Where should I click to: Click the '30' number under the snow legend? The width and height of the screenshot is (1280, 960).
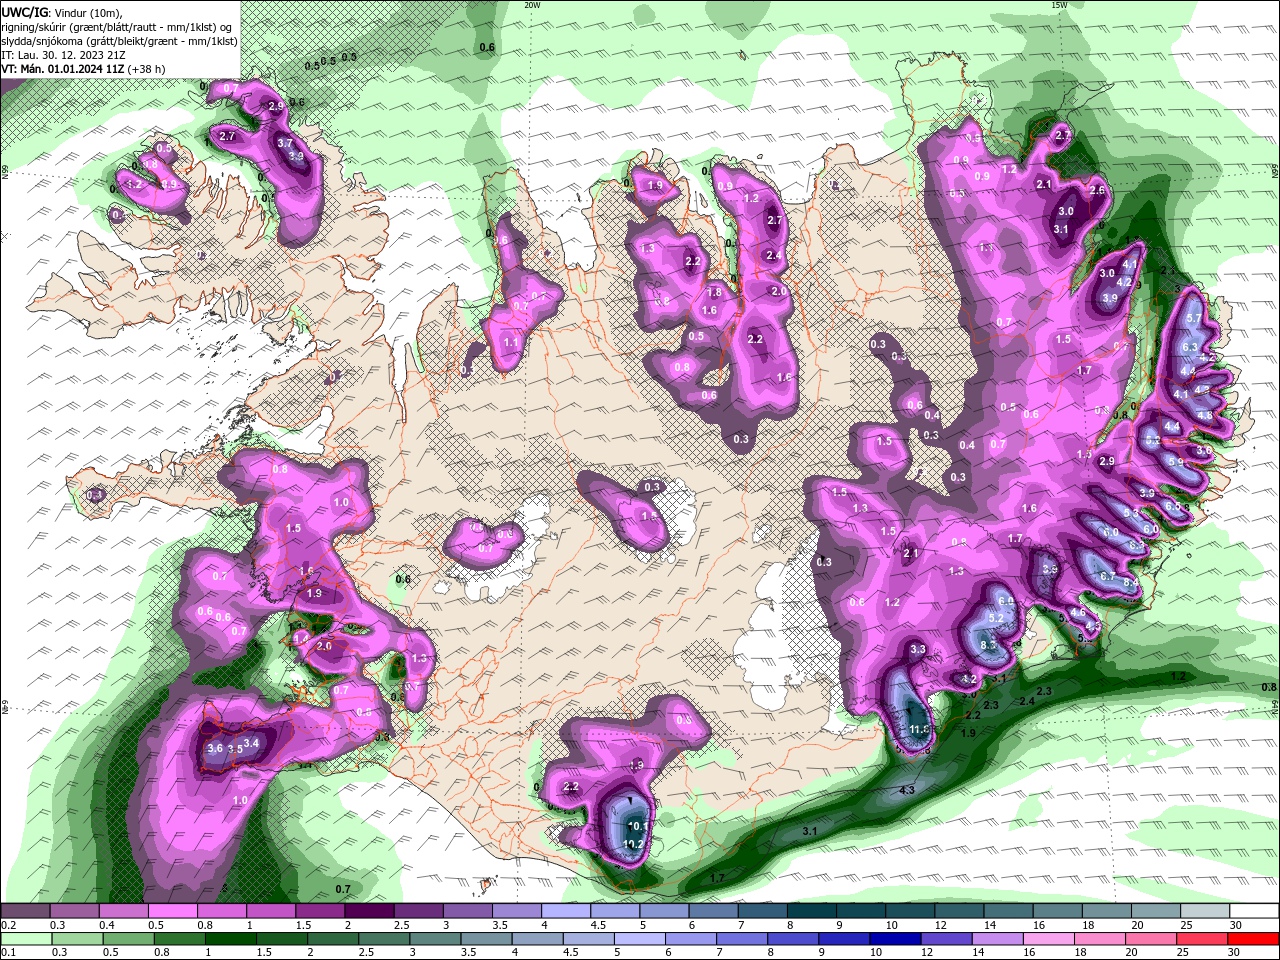[x=1235, y=925]
